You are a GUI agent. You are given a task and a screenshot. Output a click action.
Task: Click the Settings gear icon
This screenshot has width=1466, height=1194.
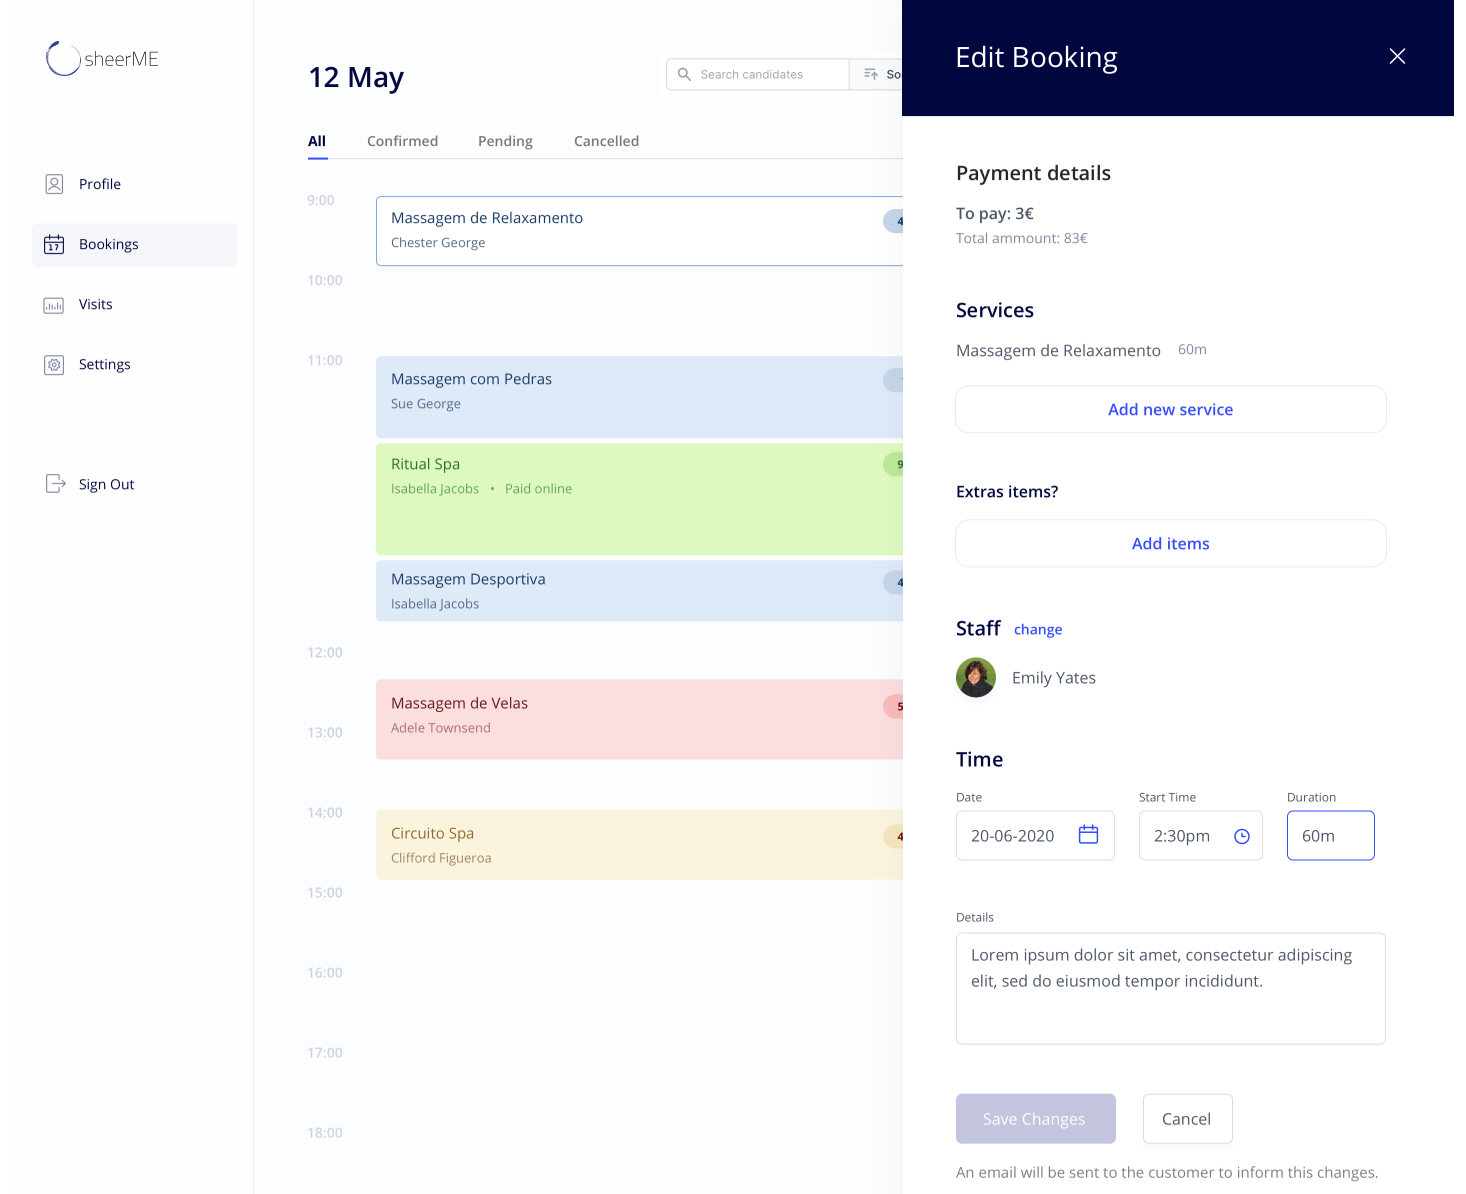coord(54,365)
